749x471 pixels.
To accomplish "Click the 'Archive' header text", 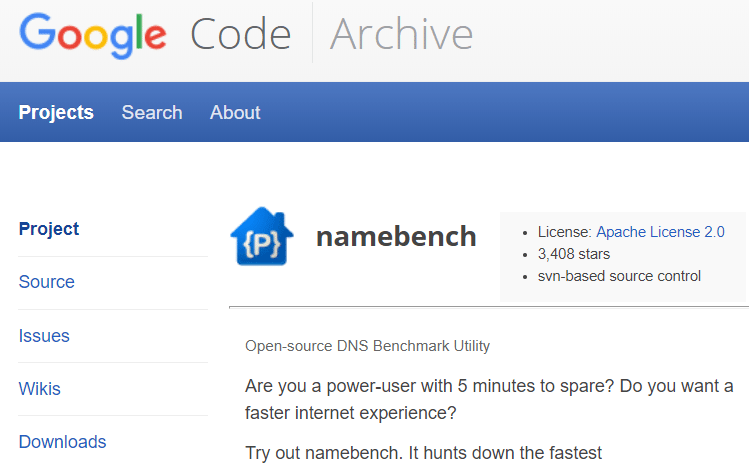I will 401,34.
